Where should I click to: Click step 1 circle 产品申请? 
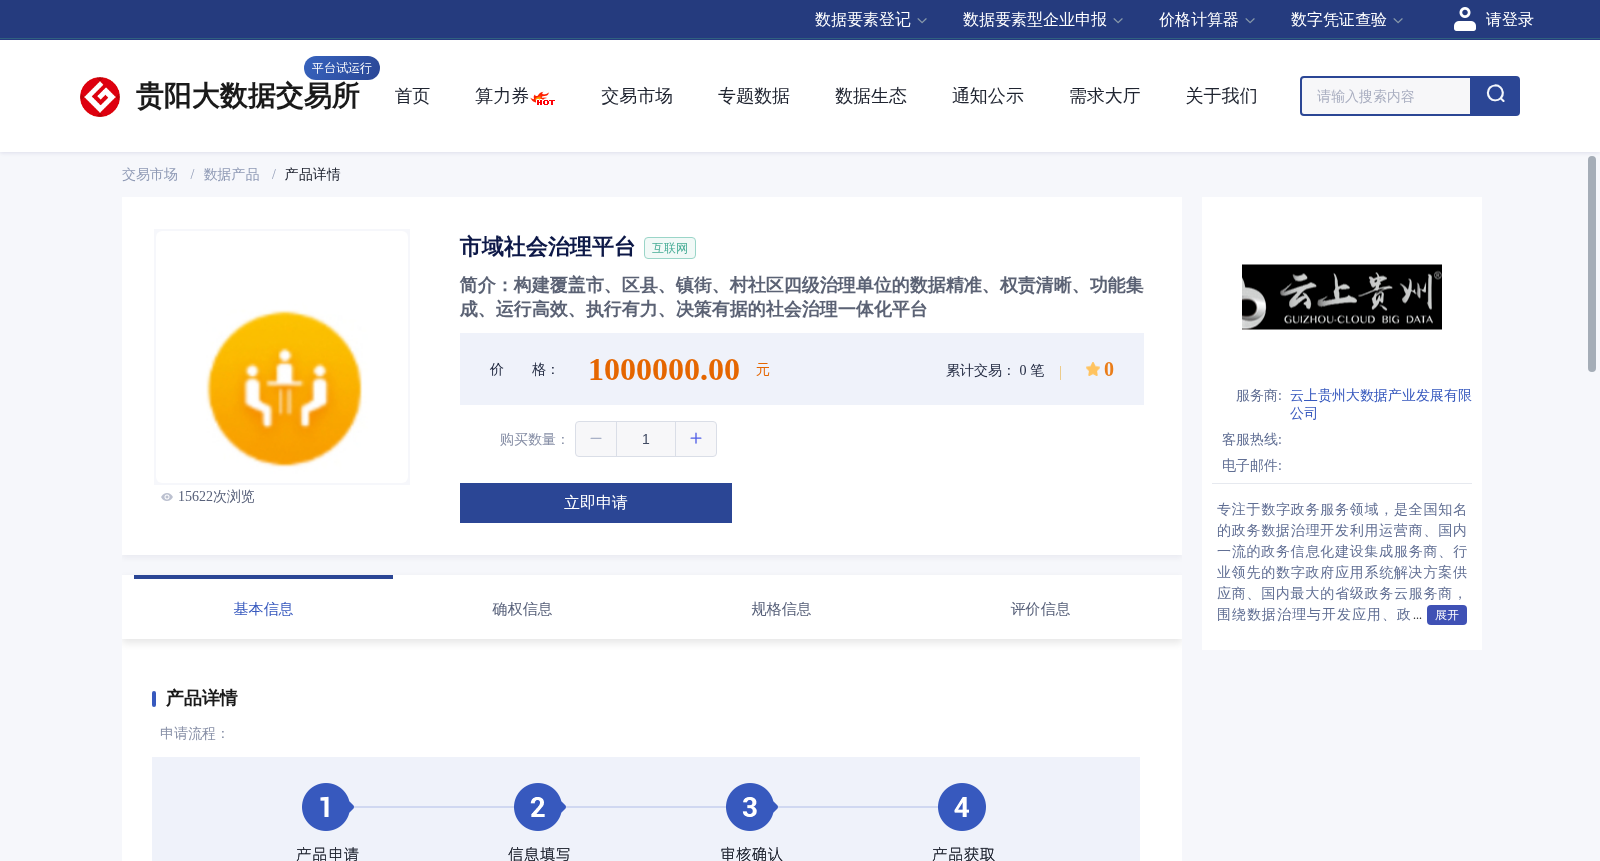(326, 807)
